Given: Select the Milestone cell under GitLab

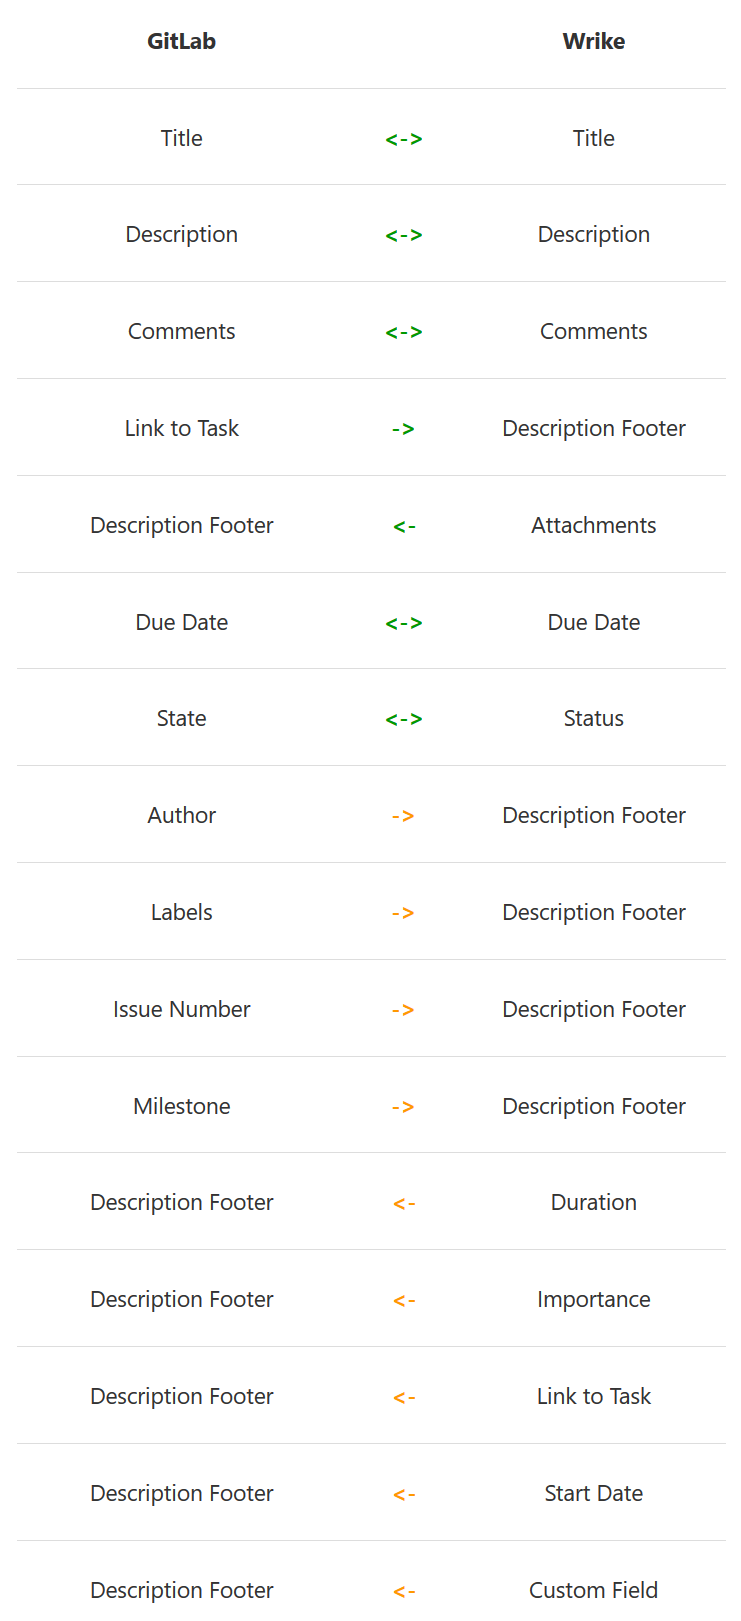Looking at the screenshot, I should 182,1106.
